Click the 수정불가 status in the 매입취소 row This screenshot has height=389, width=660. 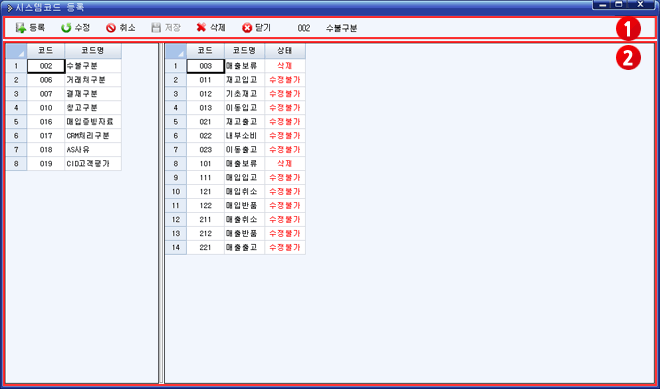pyautogui.click(x=285, y=191)
